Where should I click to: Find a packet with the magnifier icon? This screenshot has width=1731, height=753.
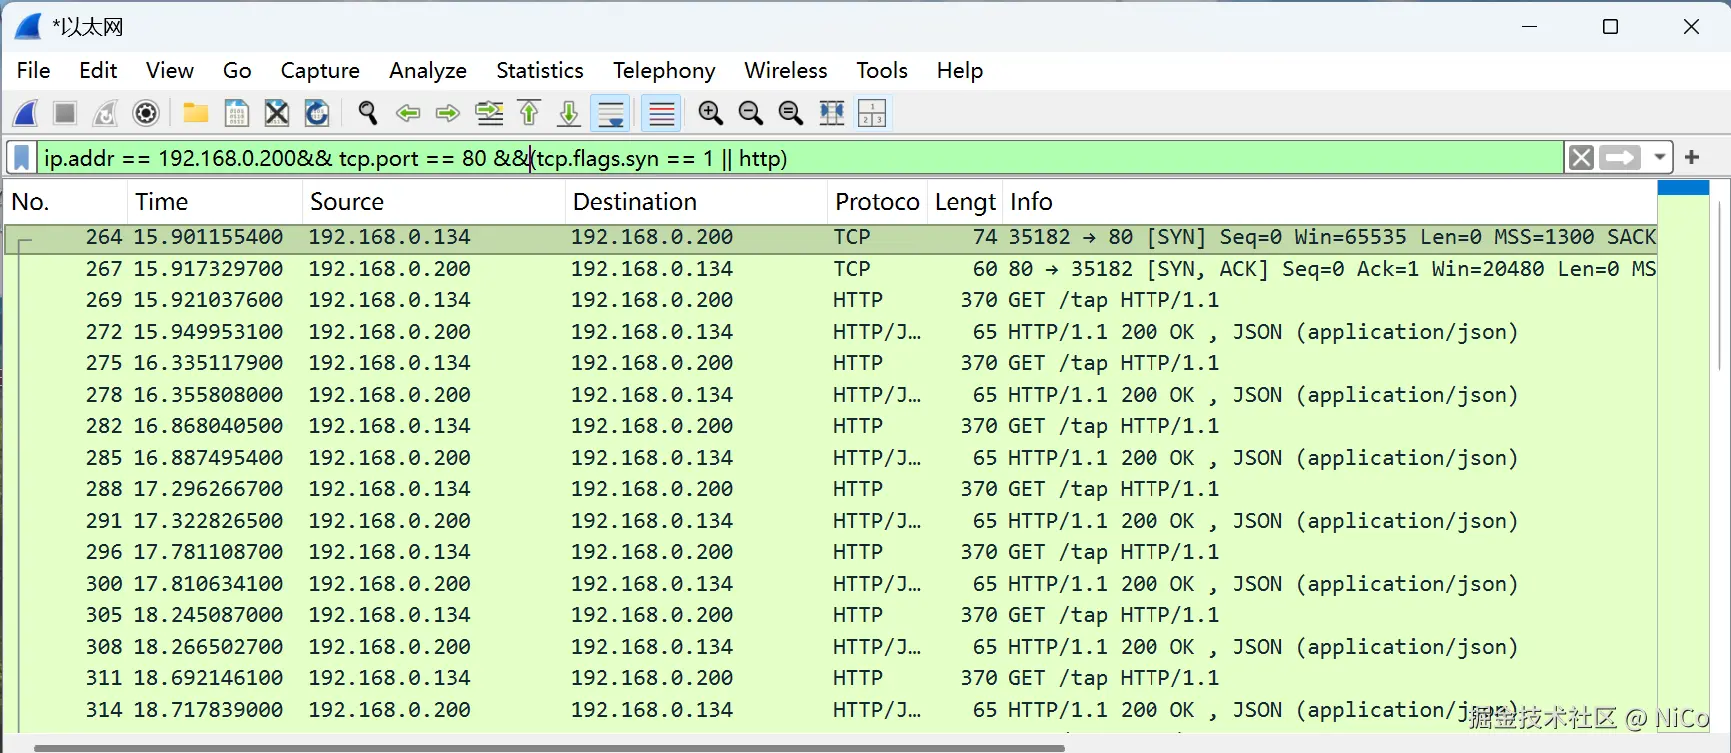pyautogui.click(x=368, y=113)
